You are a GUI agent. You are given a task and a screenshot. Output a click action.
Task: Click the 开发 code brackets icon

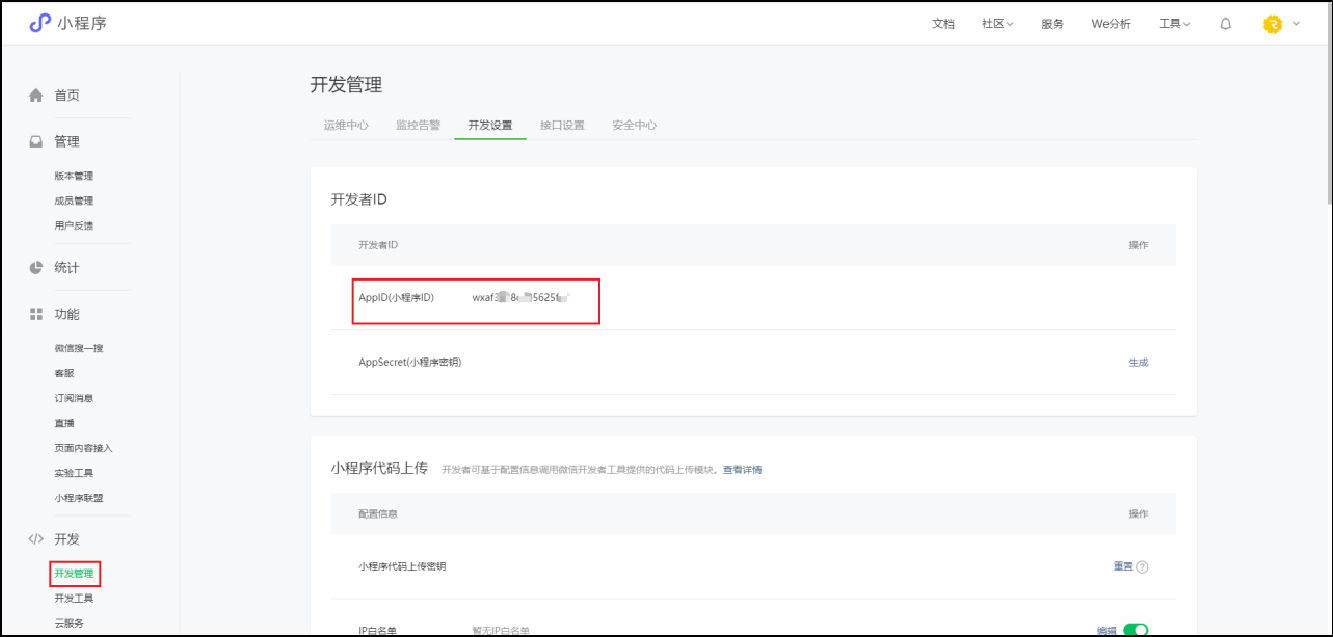(x=36, y=539)
